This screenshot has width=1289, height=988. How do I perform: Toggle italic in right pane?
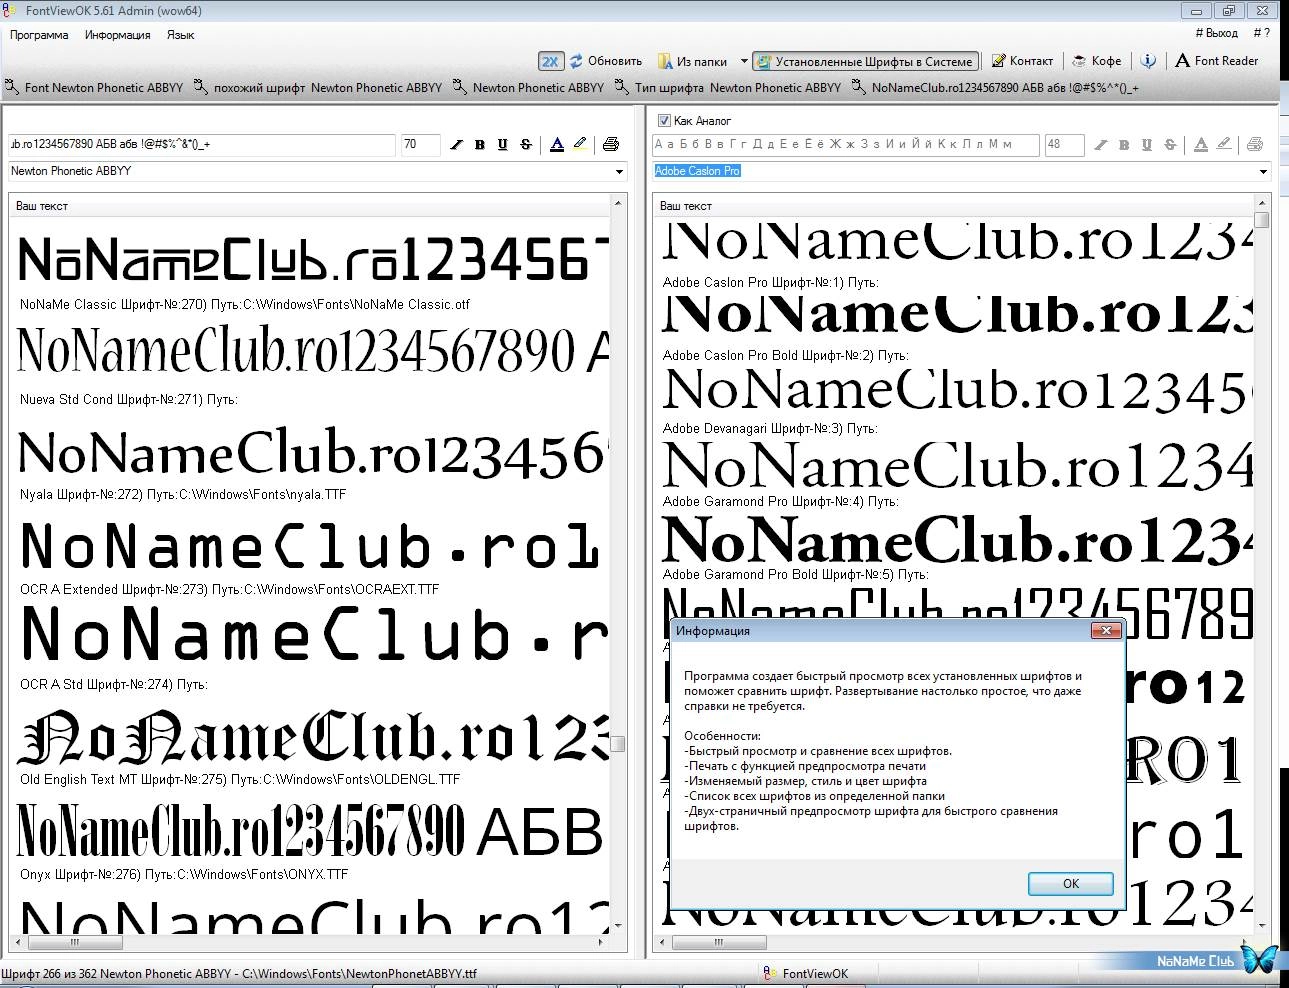pos(1100,144)
